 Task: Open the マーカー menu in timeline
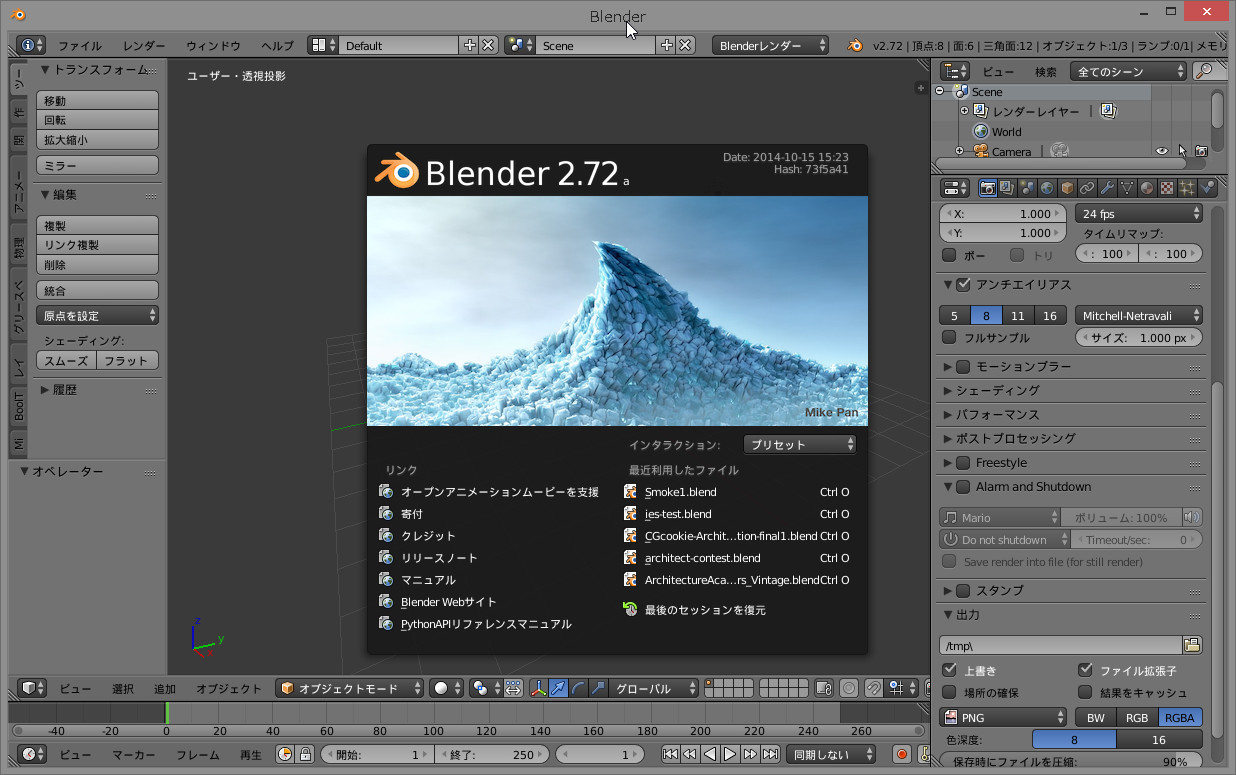click(x=134, y=755)
